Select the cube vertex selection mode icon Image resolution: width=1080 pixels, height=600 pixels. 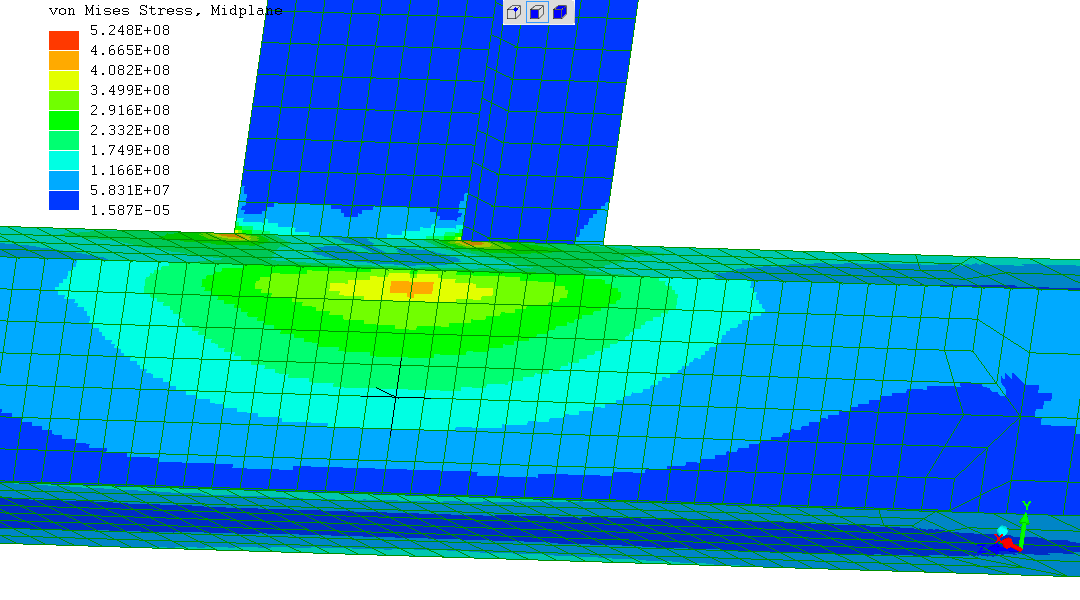514,13
